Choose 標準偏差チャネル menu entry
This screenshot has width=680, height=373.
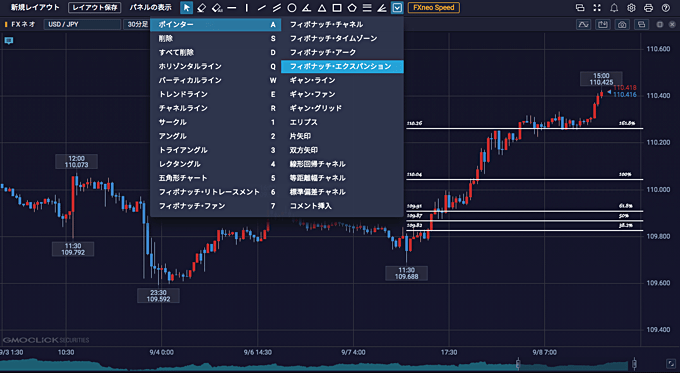tap(342, 192)
